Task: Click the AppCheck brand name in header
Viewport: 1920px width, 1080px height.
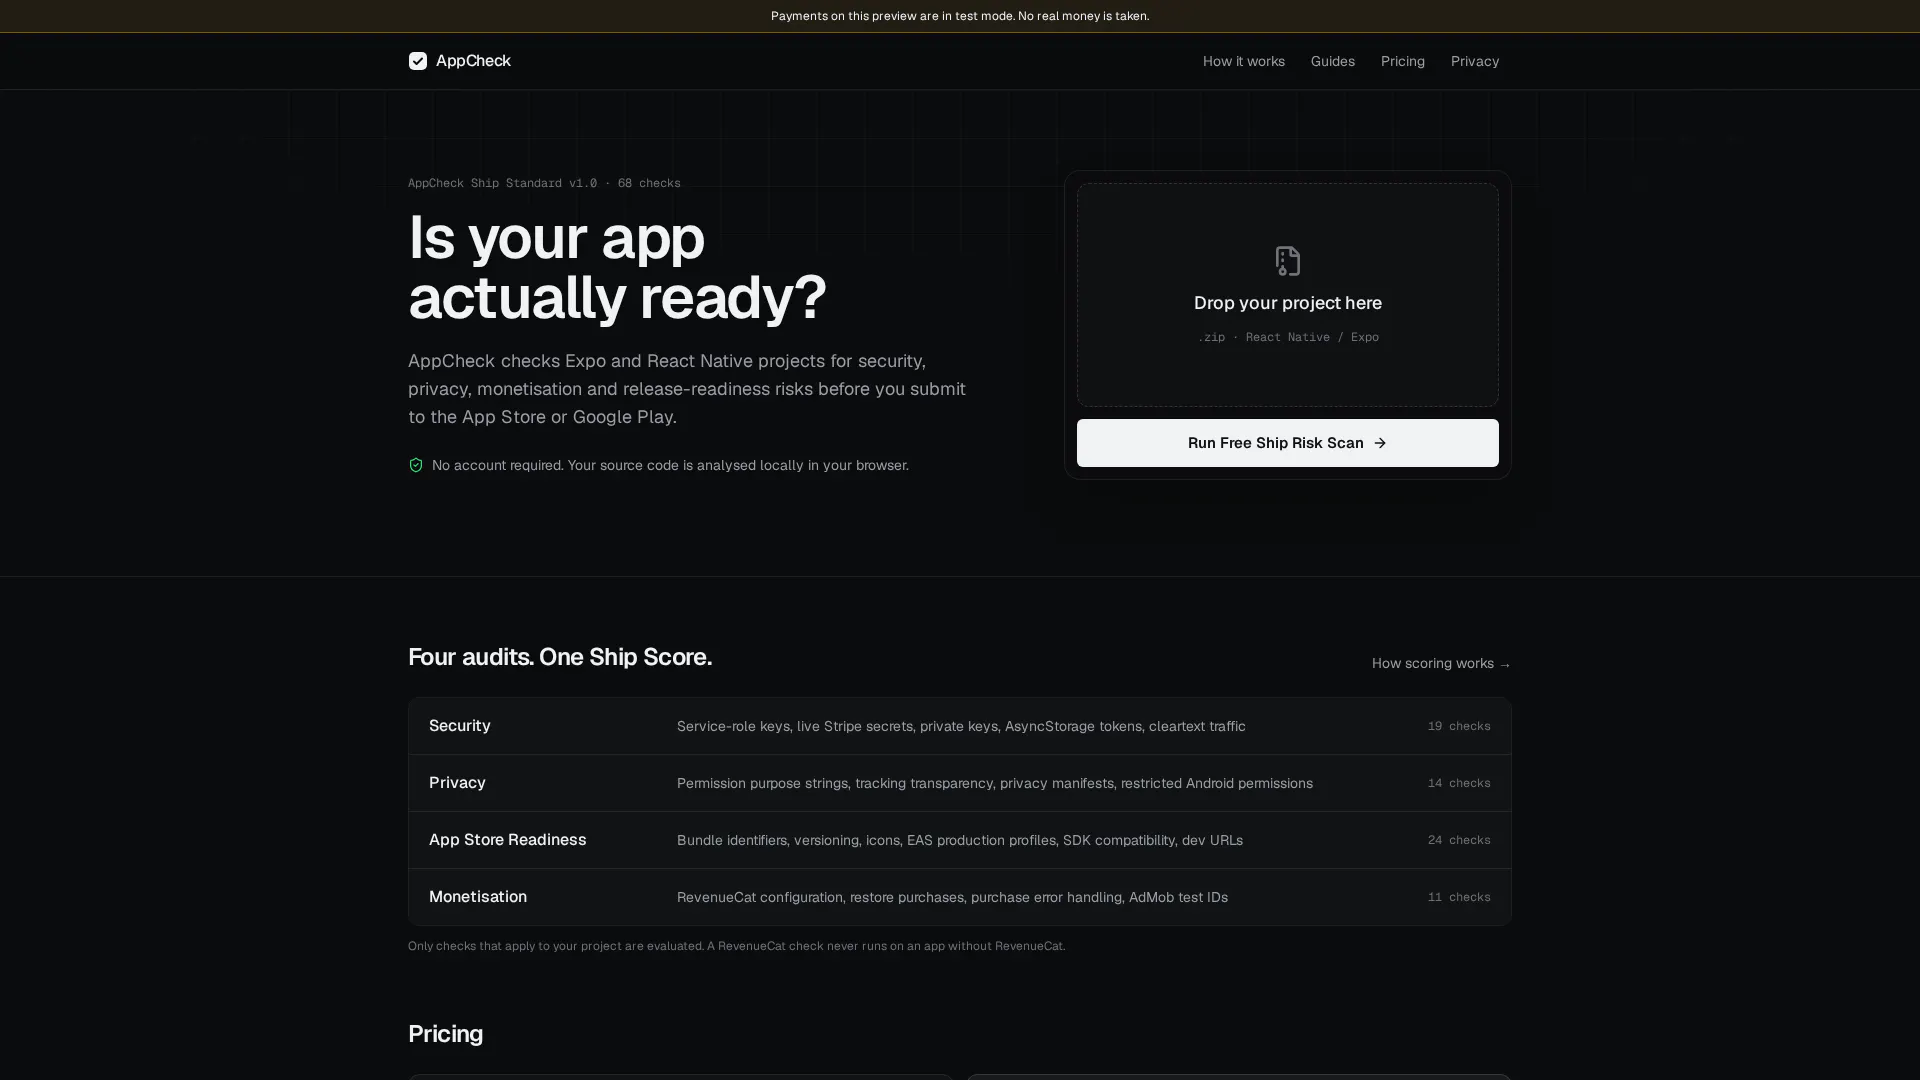Action: point(473,61)
